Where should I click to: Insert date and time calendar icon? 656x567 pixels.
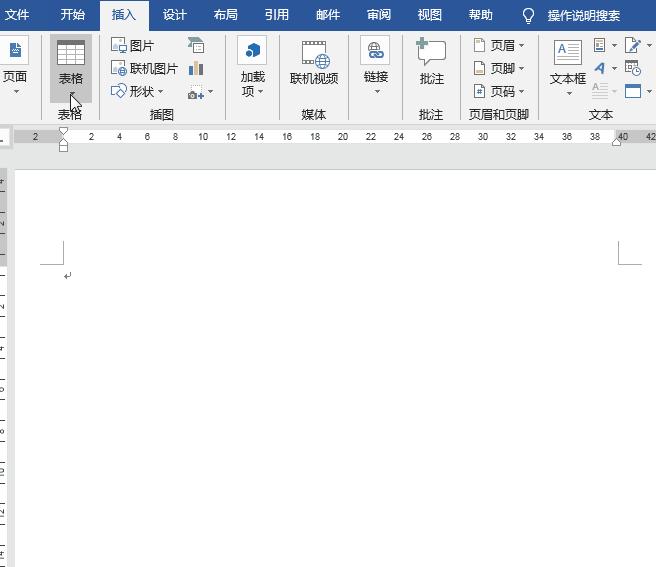click(633, 68)
